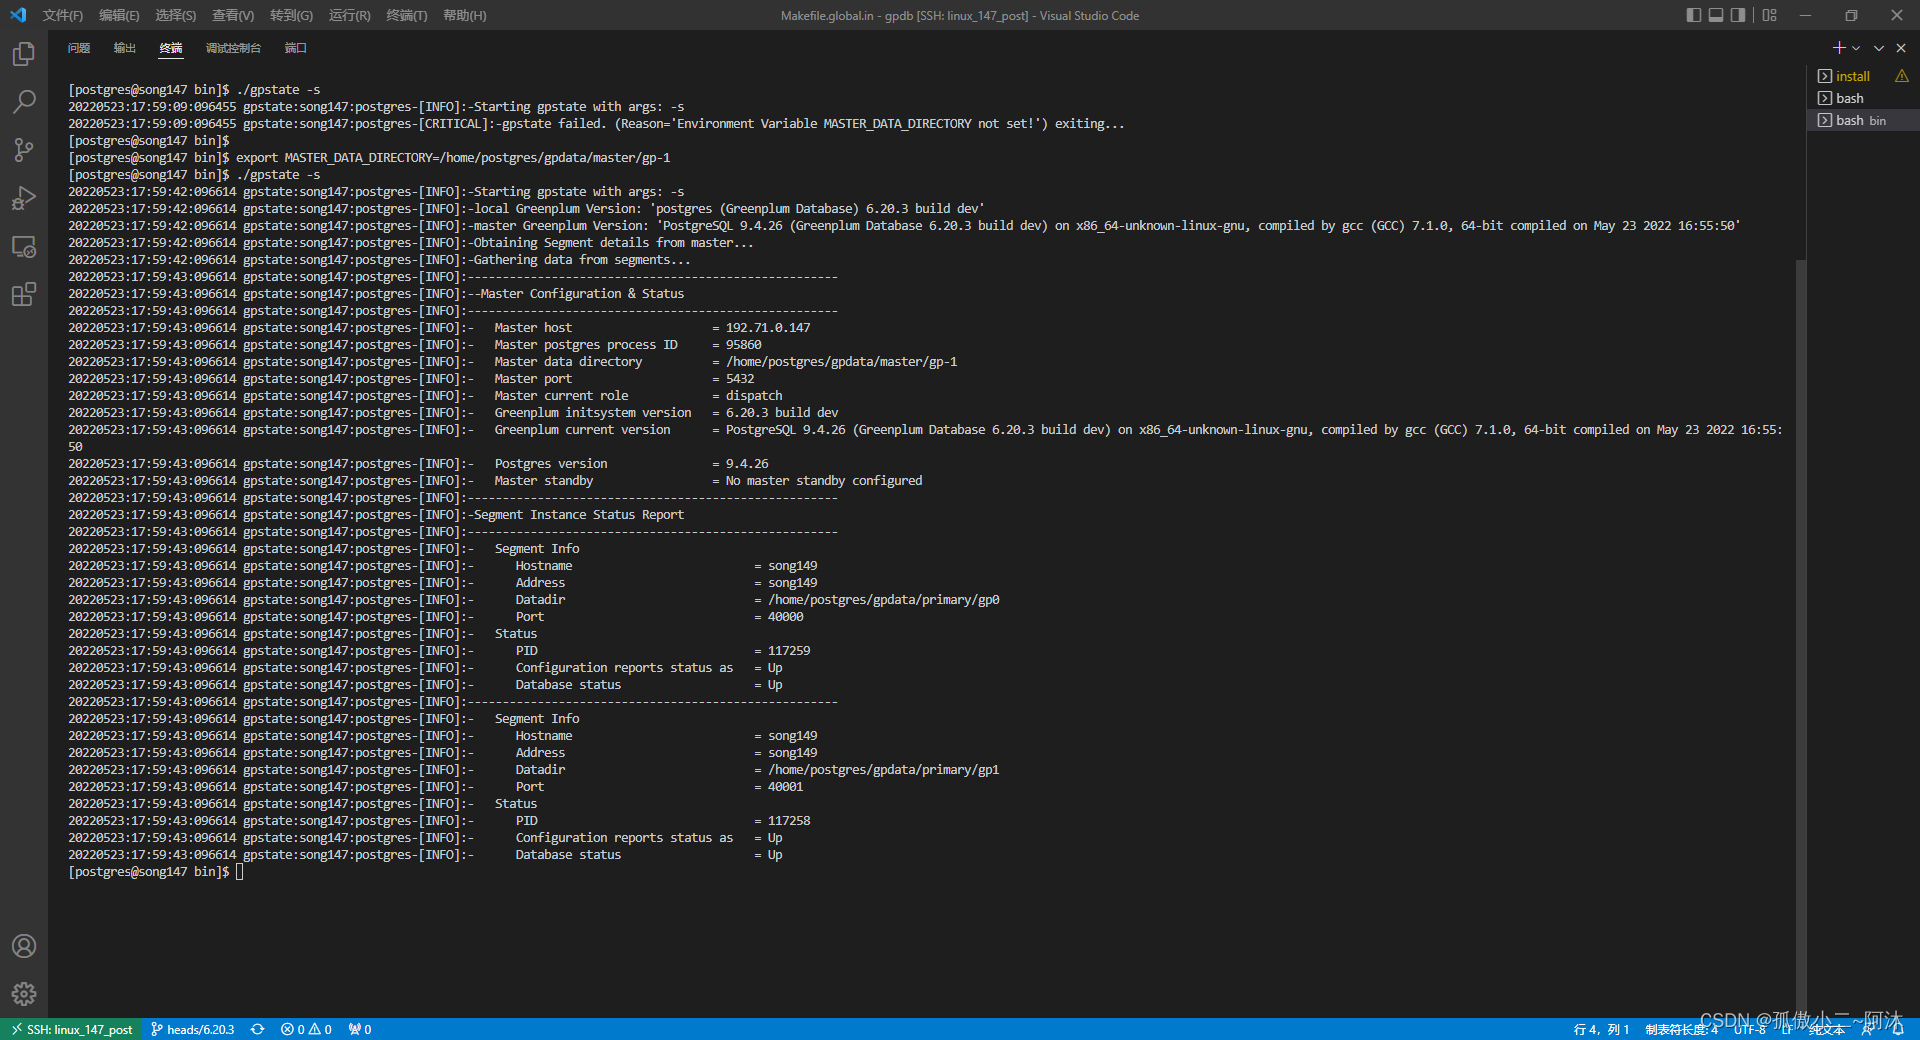1920x1040 pixels.
Task: Open the 选择(S) menu
Action: point(176,15)
